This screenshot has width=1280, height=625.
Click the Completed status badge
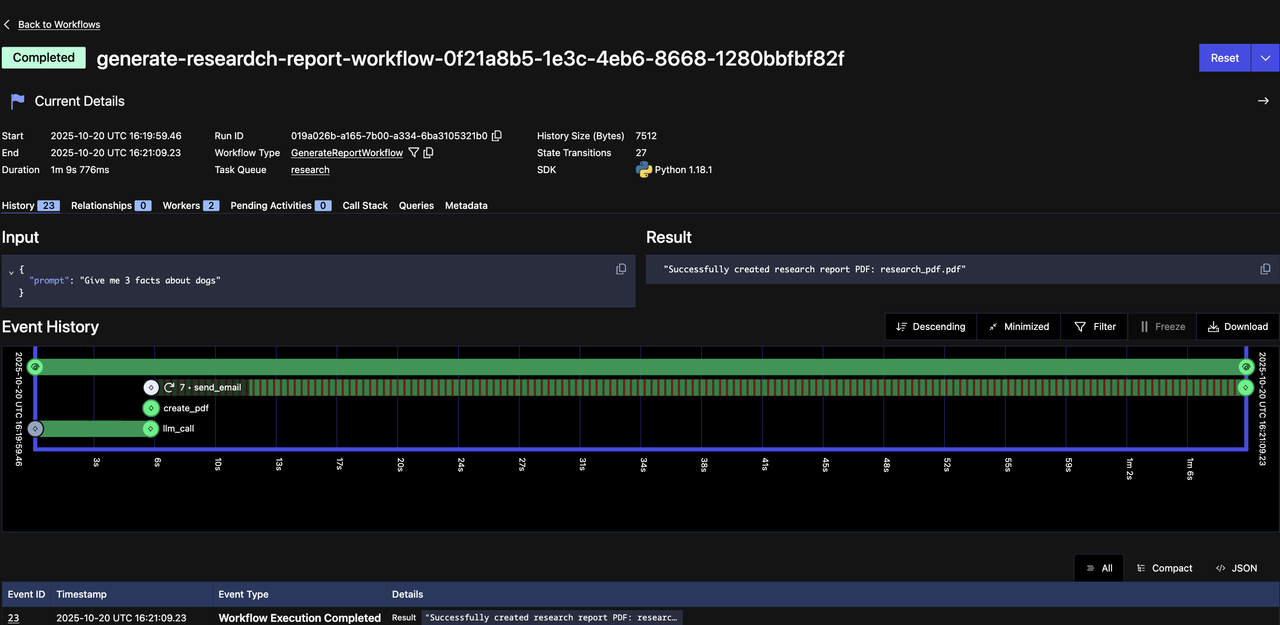point(44,58)
